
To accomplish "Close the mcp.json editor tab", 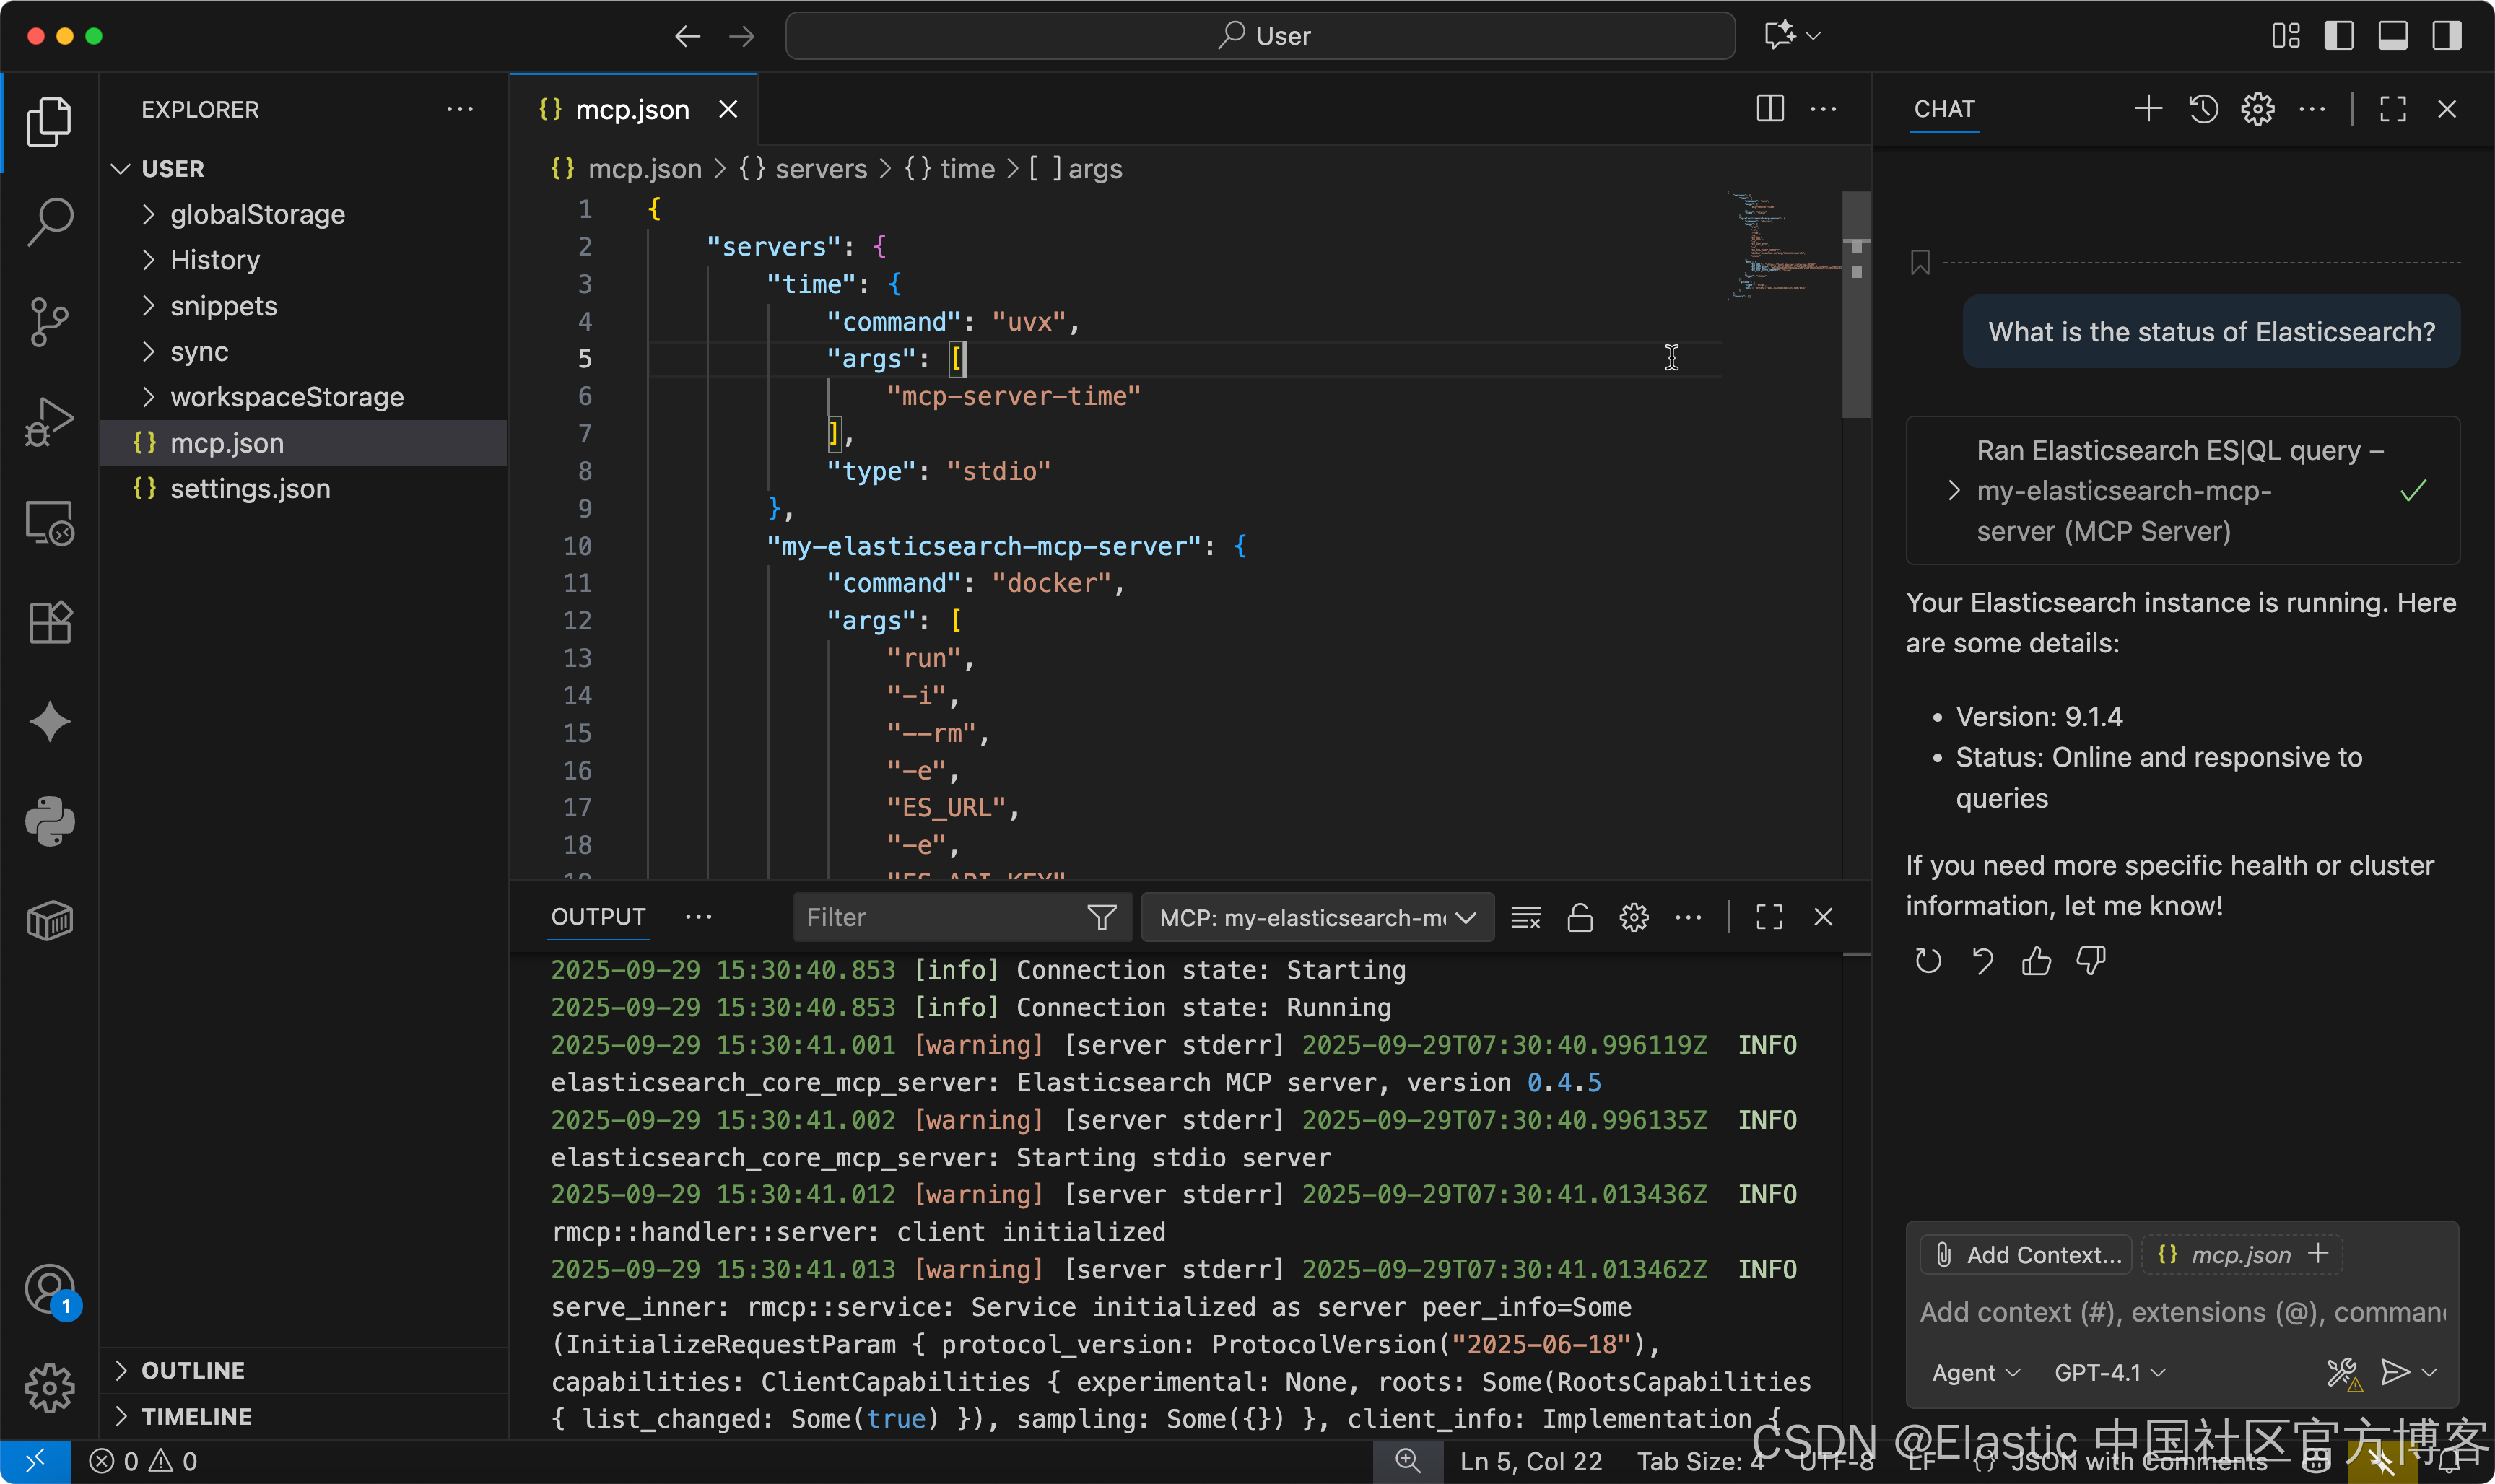I will pyautogui.click(x=728, y=109).
